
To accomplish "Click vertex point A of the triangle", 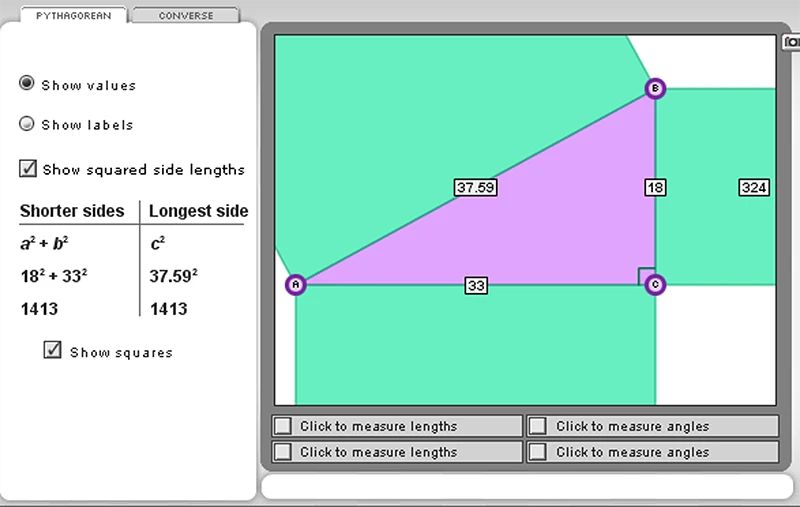I will (x=296, y=284).
